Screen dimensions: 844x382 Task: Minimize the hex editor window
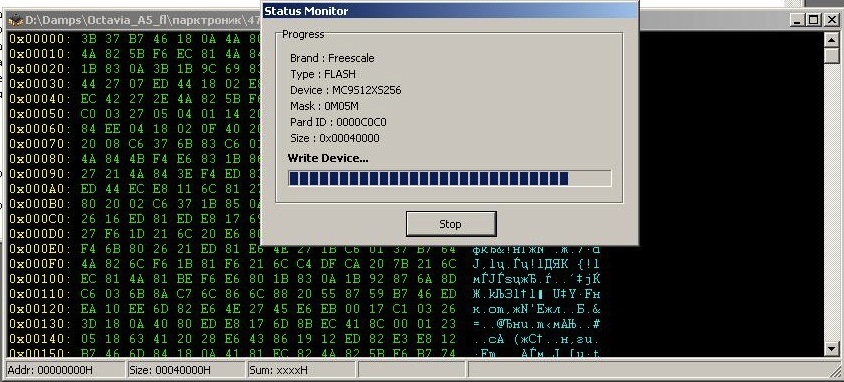798,21
